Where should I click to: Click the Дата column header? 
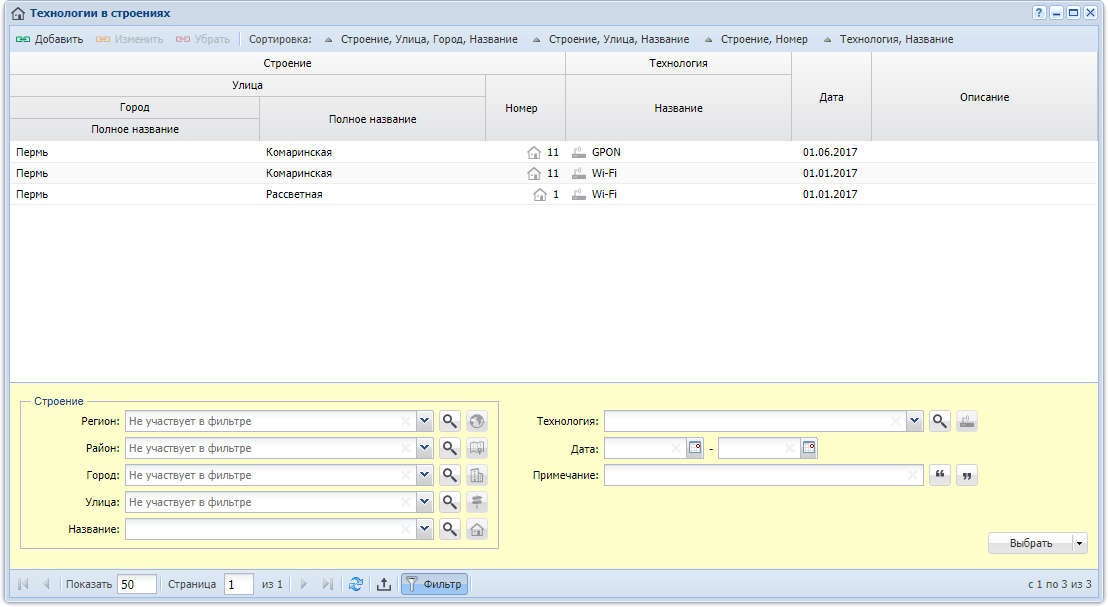(831, 97)
